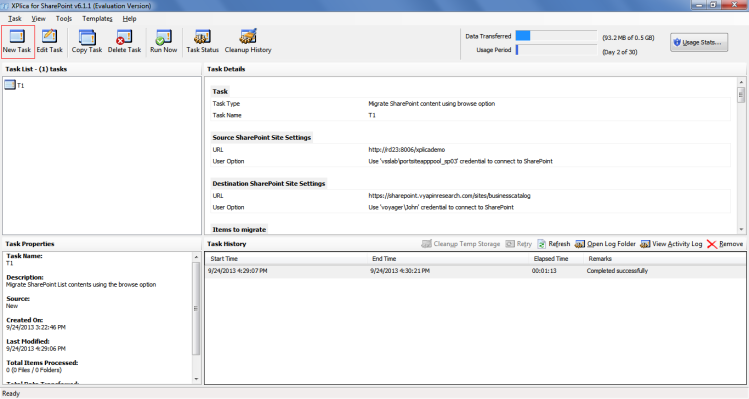Viewport: 749px width, 399px height.
Task: Open Log Folder from Task History bar
Action: click(605, 244)
